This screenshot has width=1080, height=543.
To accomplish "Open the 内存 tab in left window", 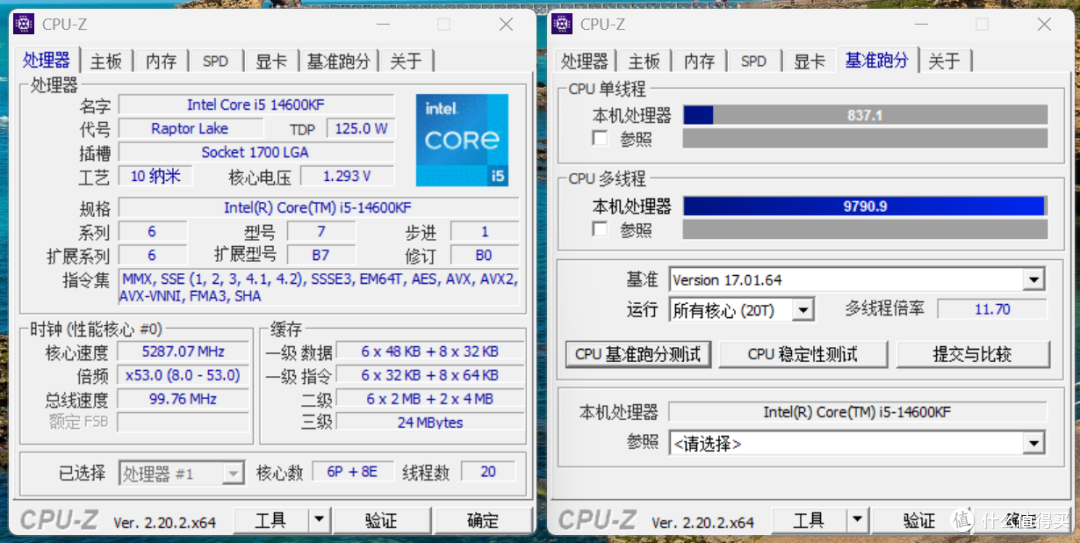I will pos(161,61).
